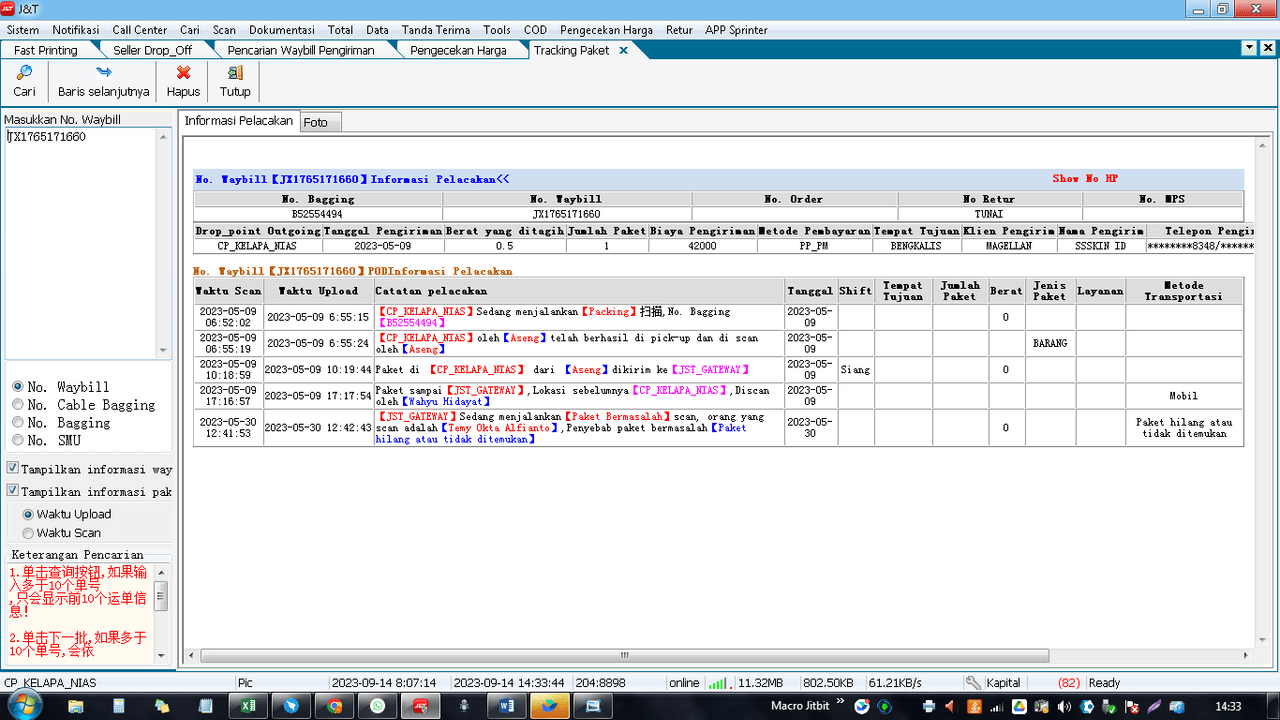This screenshot has width=1280, height=720.
Task: Select the No. Bagging radio button
Action: point(17,422)
